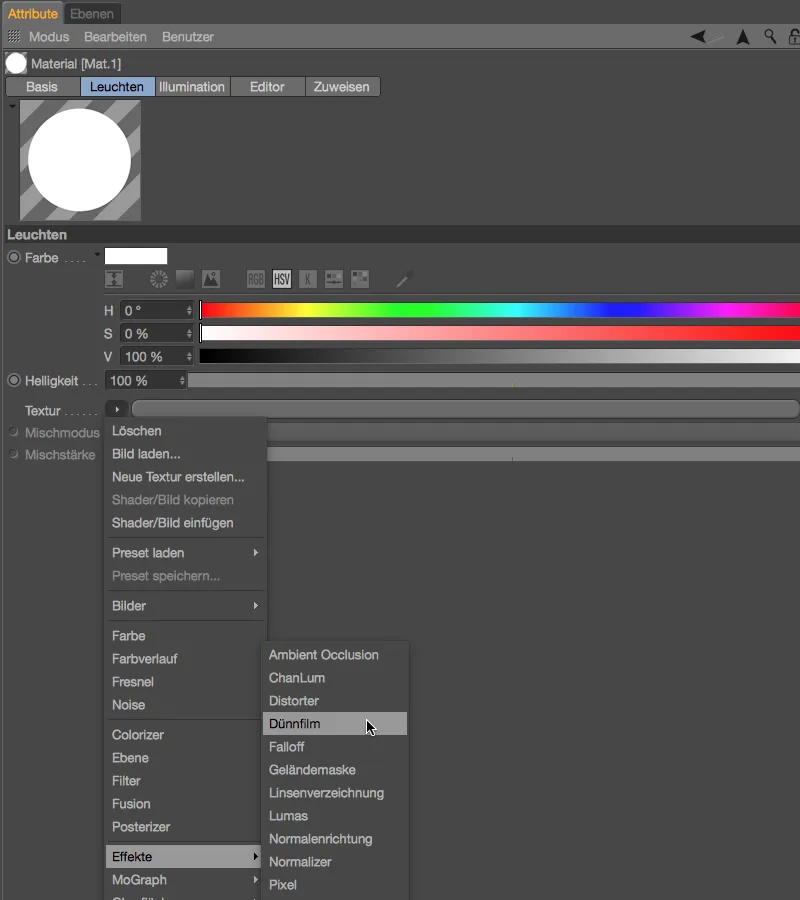Select the Linsenverzeichnung effect shader
The height and width of the screenshot is (900, 800).
tap(335, 793)
